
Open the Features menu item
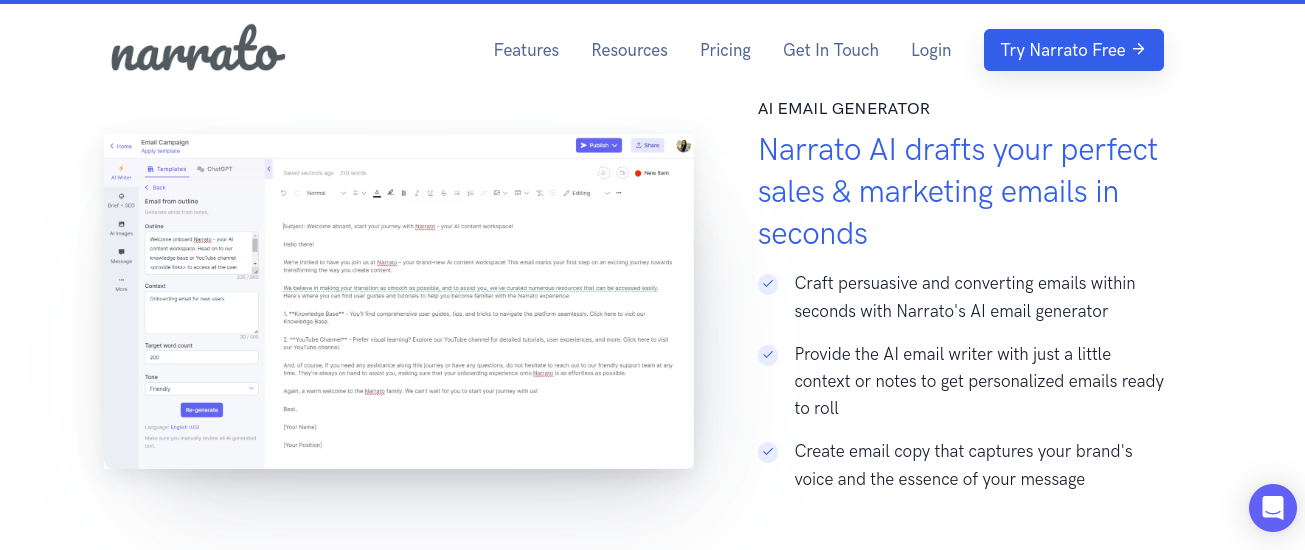[526, 50]
